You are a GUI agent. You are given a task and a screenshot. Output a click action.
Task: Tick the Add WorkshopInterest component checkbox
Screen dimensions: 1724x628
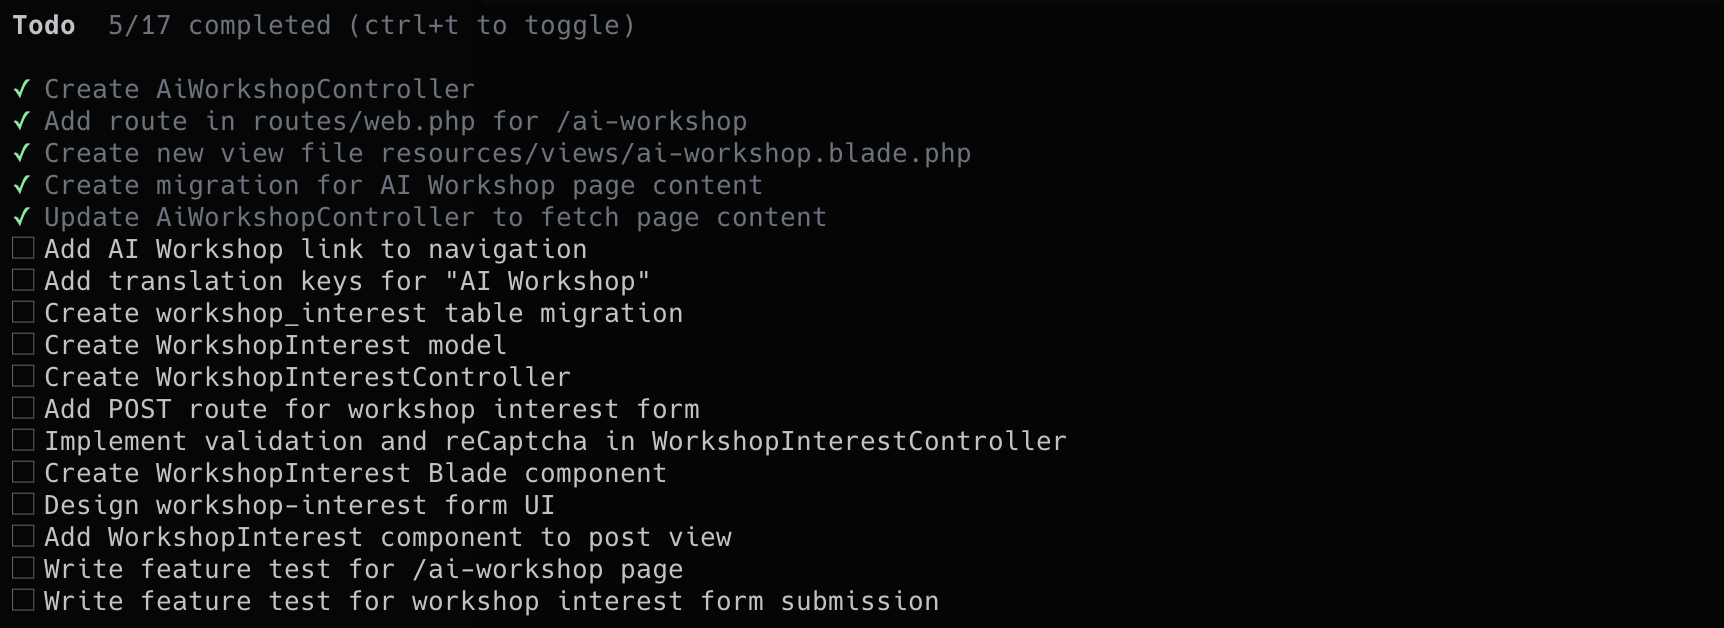[23, 536]
